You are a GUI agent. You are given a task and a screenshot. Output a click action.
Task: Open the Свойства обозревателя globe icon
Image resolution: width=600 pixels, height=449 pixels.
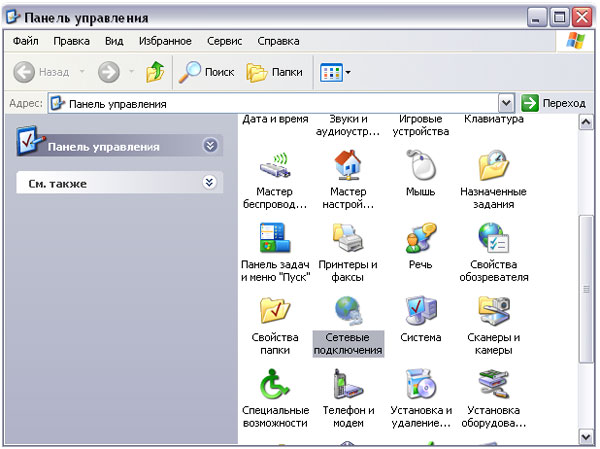(494, 238)
